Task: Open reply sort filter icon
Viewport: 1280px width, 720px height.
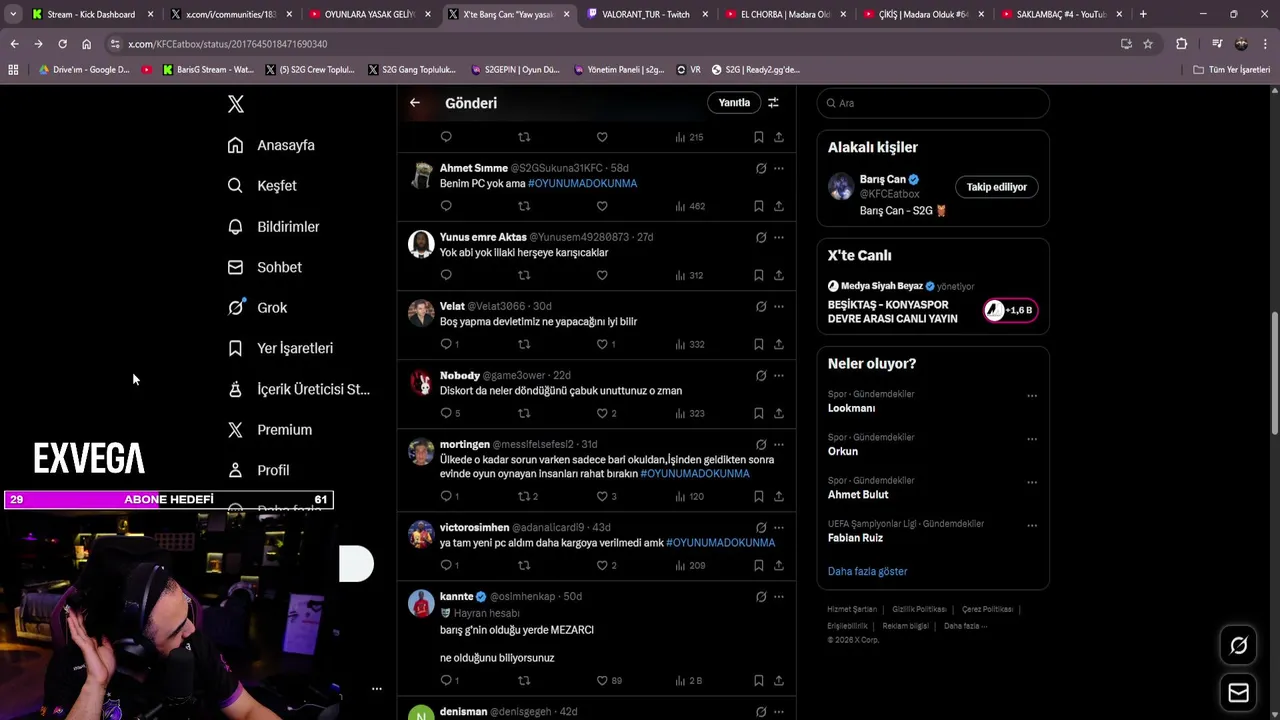Action: coord(773,102)
